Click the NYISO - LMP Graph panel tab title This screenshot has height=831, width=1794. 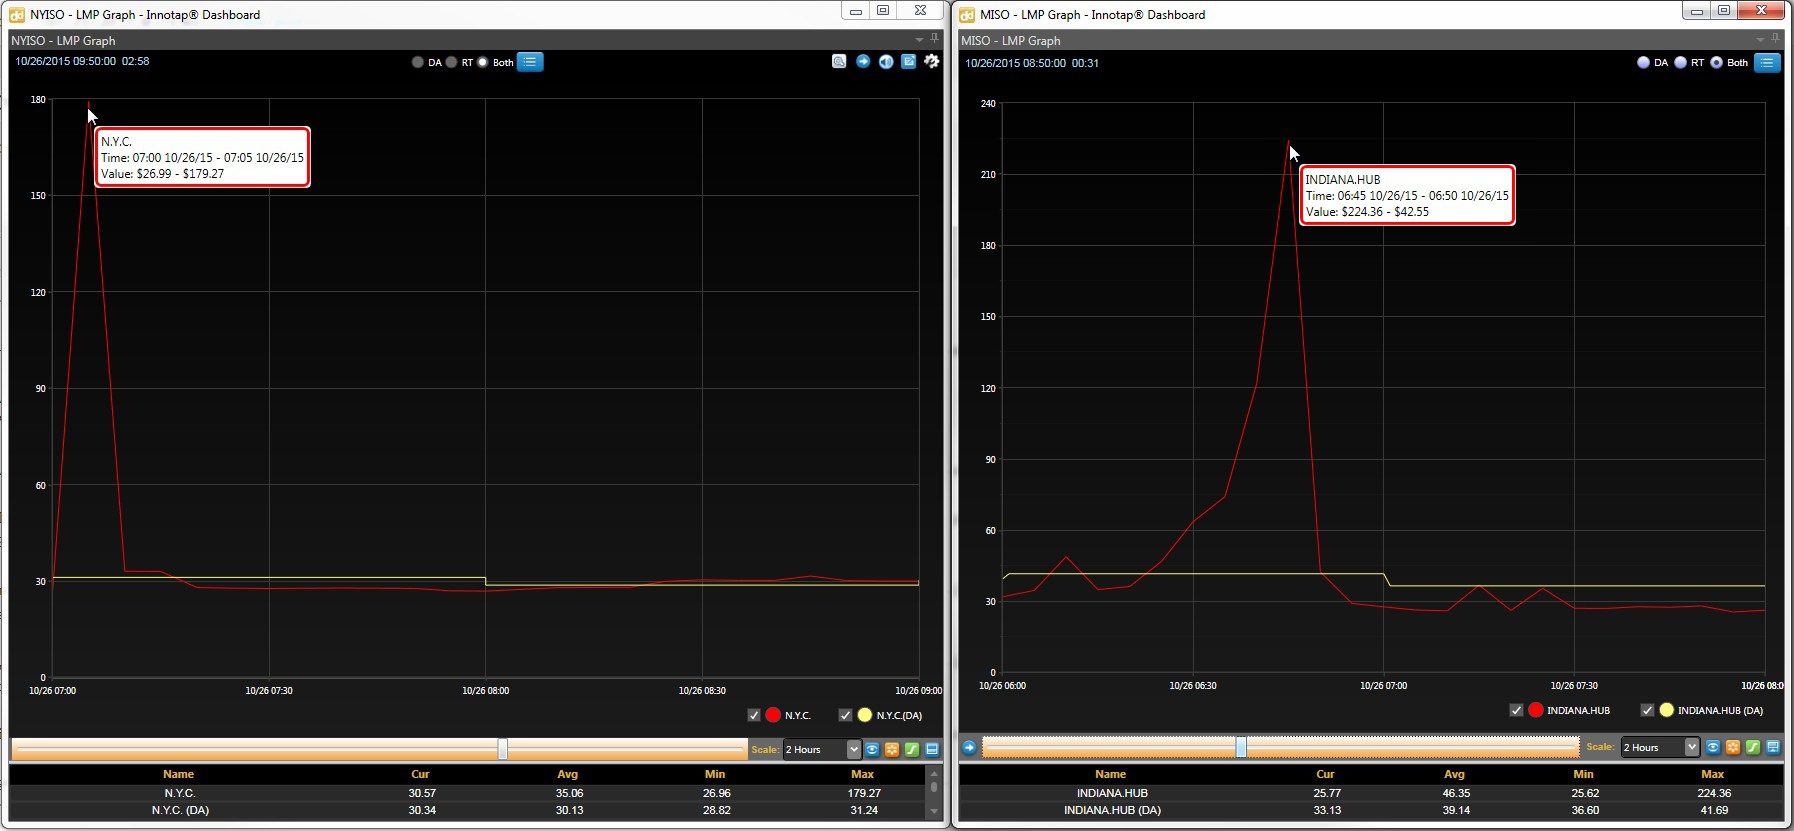pos(63,41)
